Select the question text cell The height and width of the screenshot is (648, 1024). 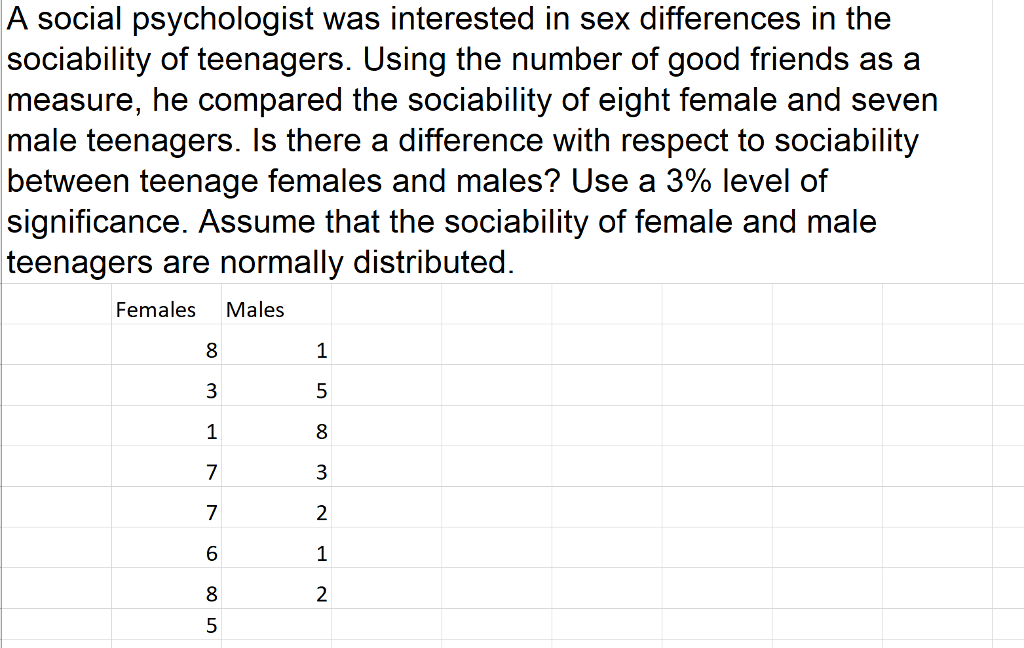coord(497,141)
